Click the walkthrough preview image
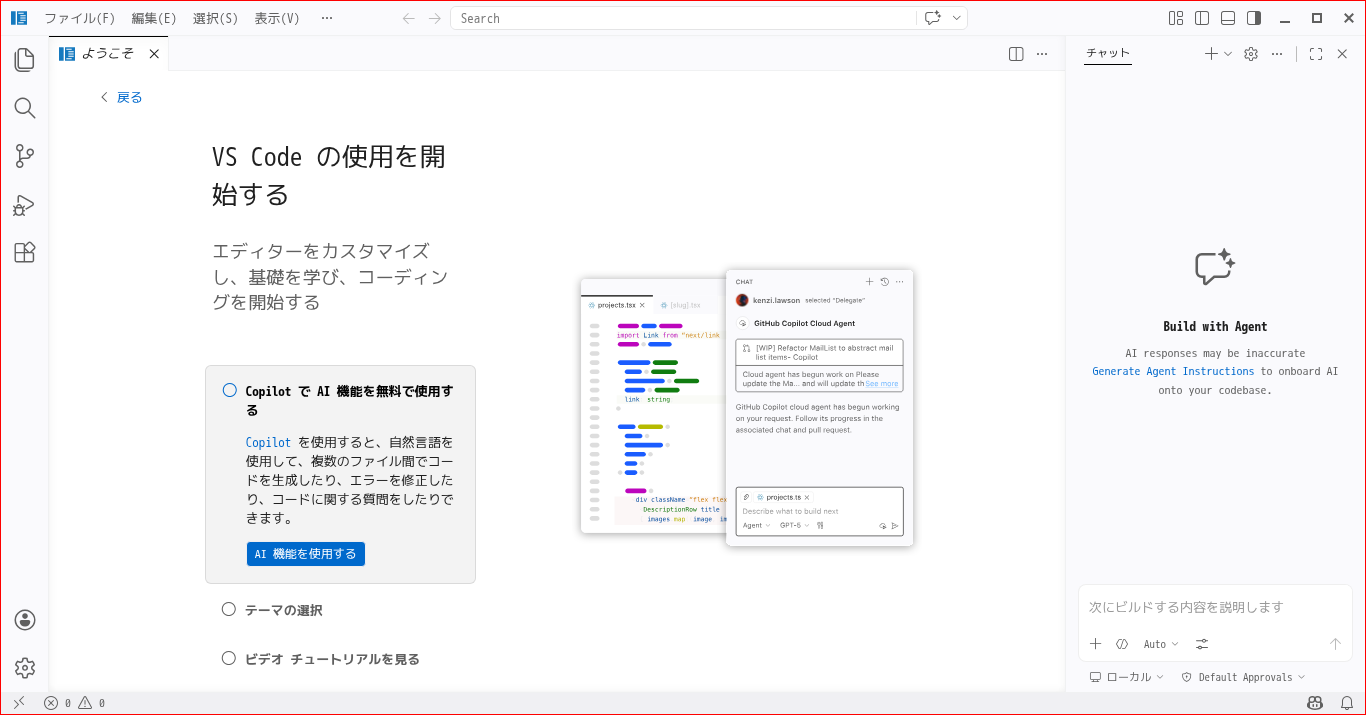The image size is (1366, 715). tap(747, 407)
